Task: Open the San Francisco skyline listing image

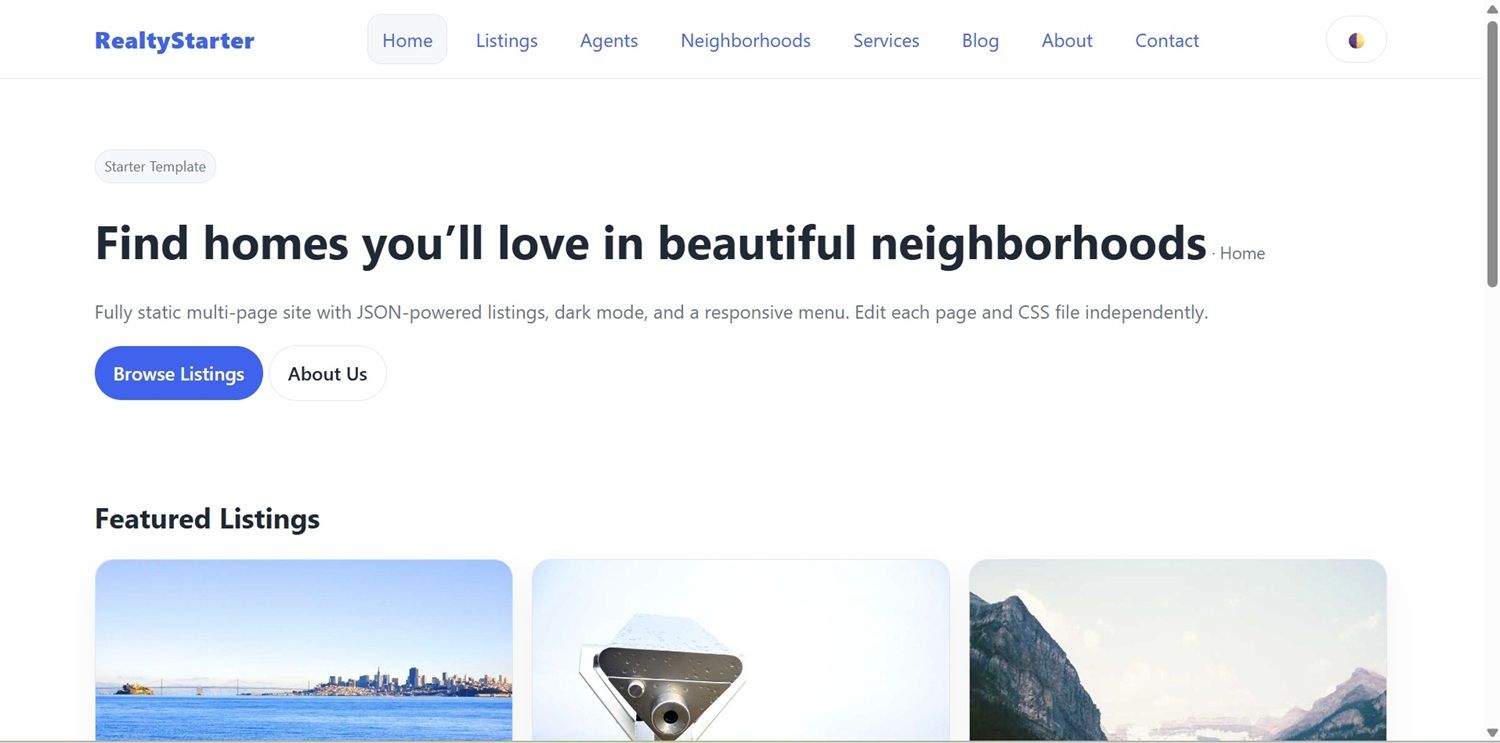Action: tap(304, 650)
